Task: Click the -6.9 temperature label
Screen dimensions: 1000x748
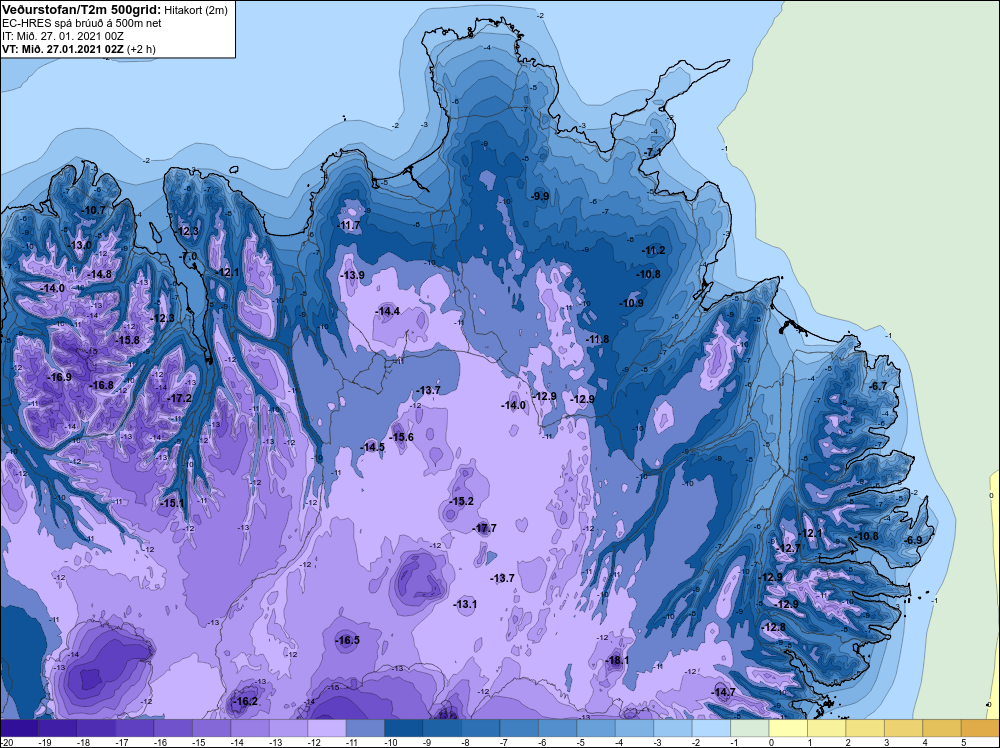Action: (913, 539)
